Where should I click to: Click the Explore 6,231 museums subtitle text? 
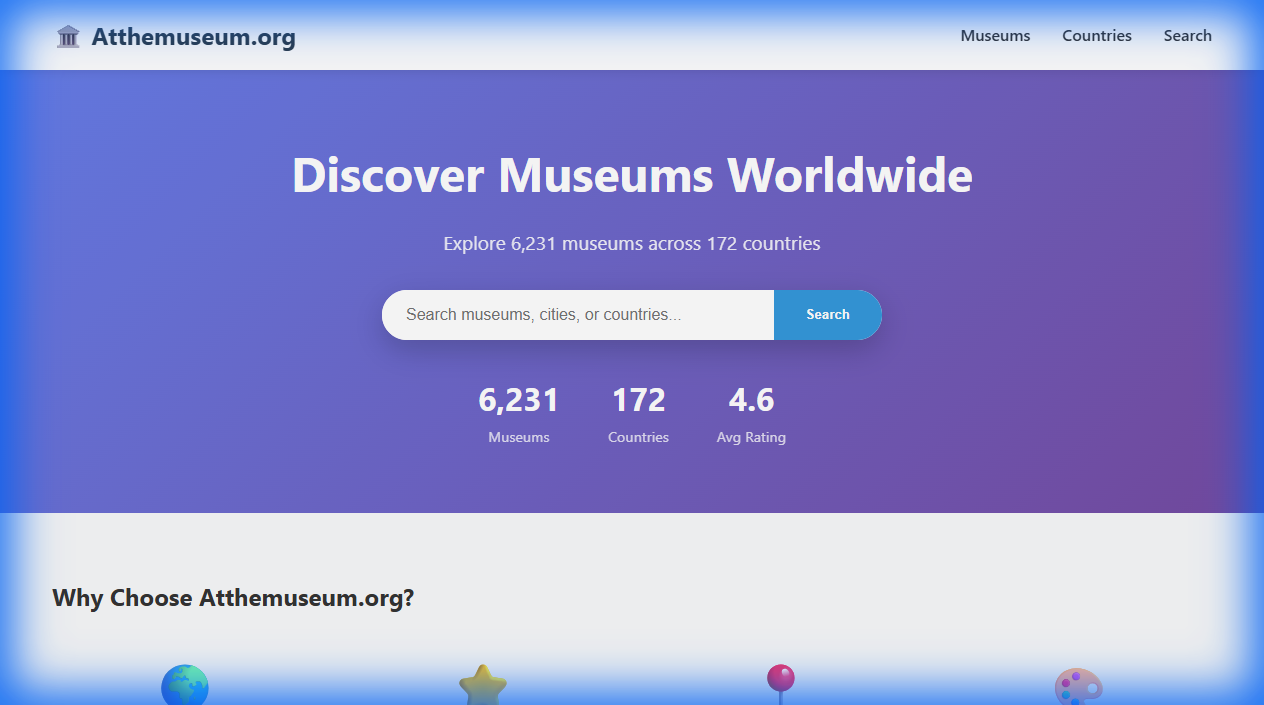(632, 243)
